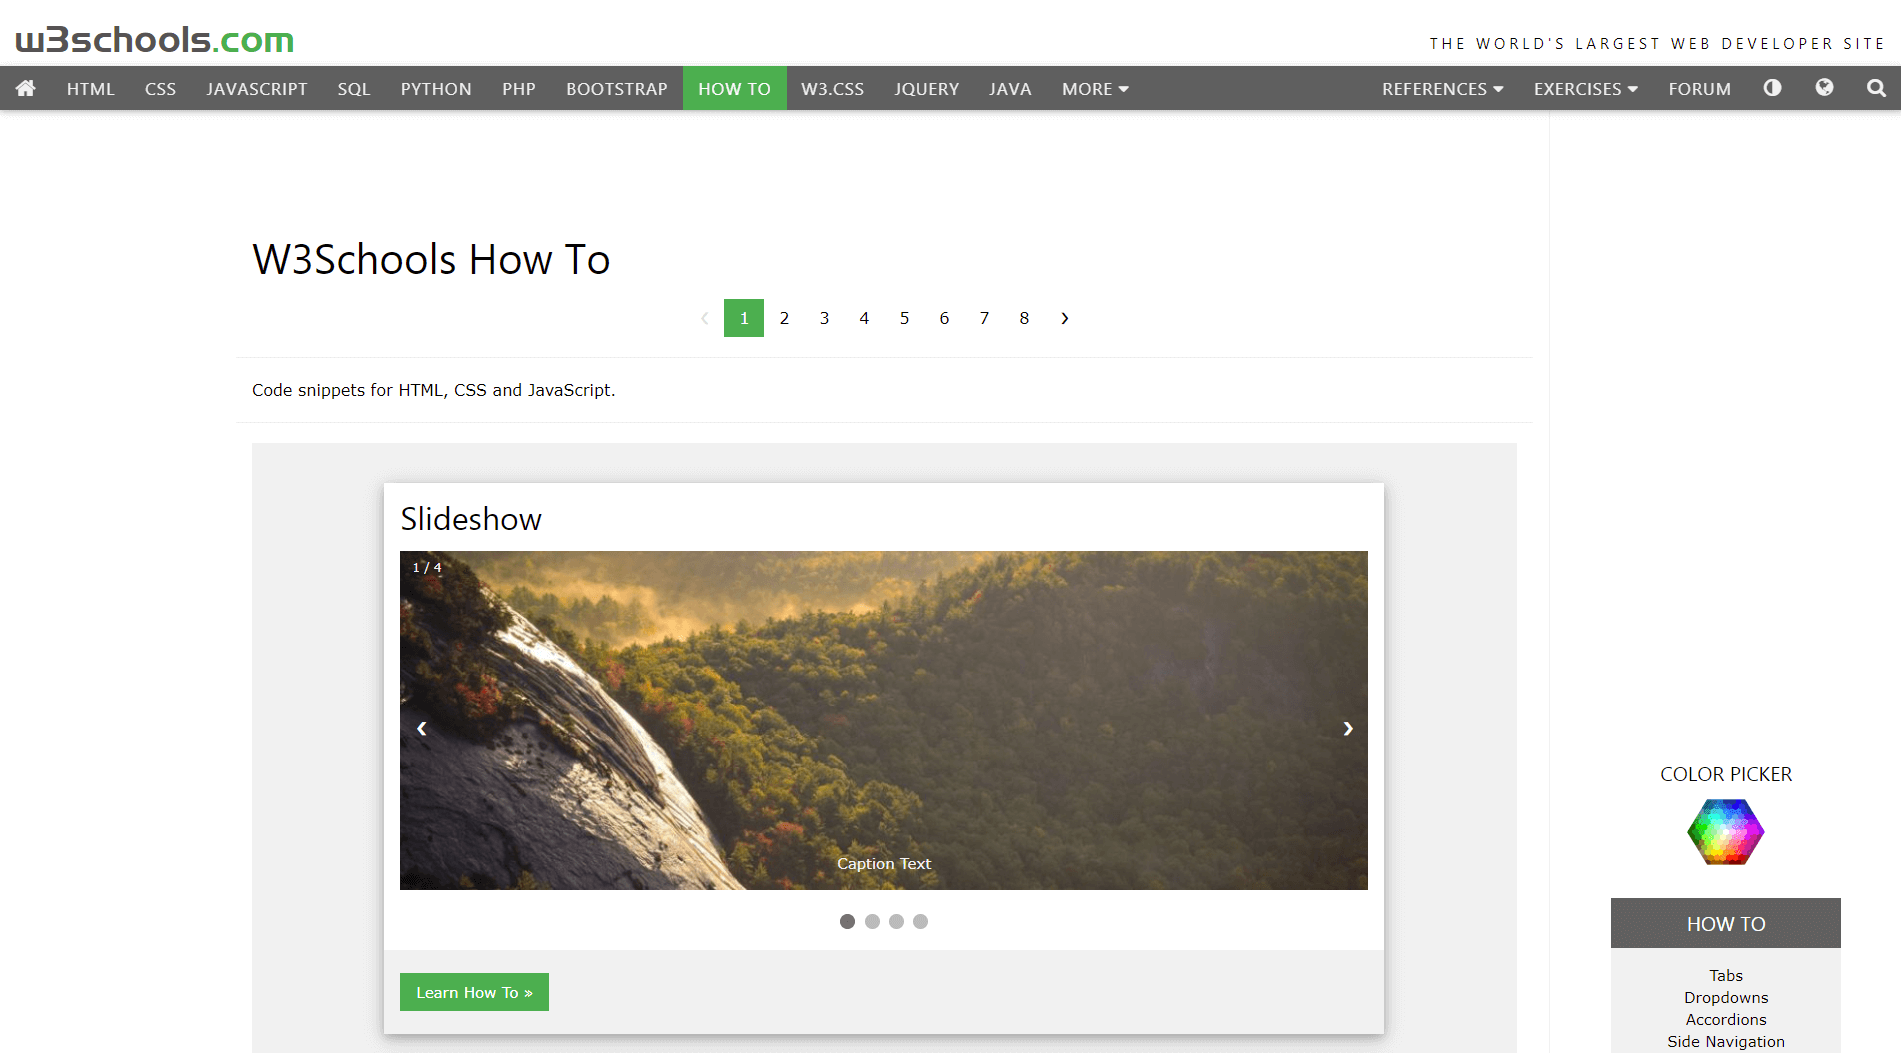Go to pagination page 1
This screenshot has width=1901, height=1053.
744,318
